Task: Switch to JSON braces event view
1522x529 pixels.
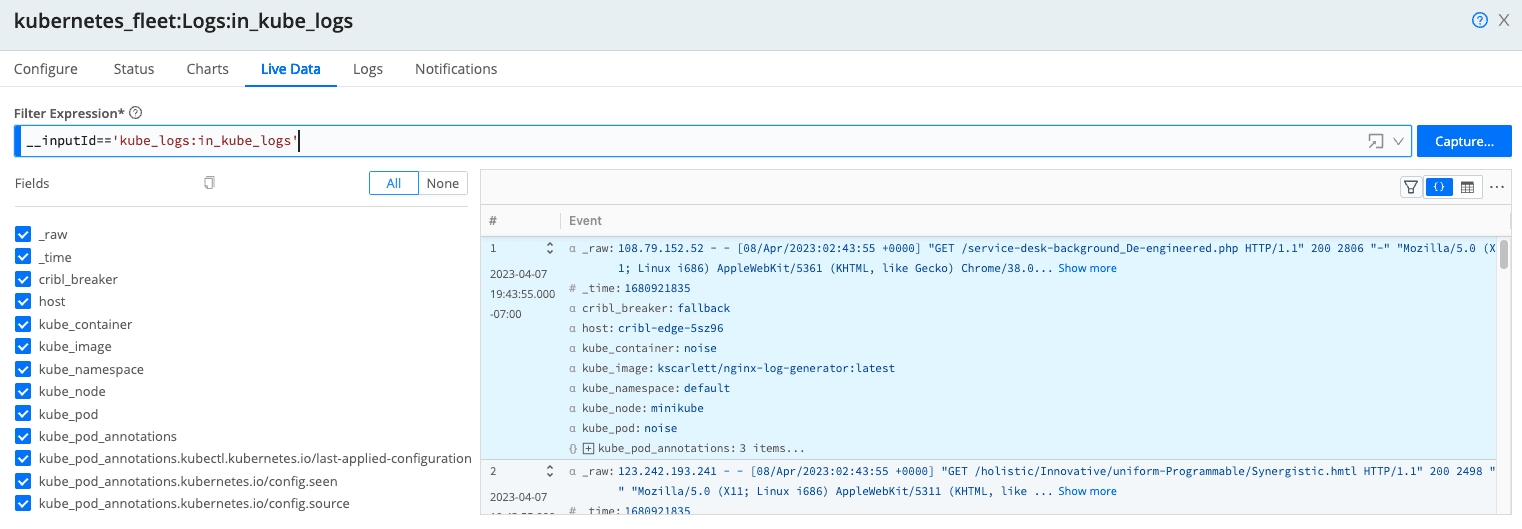Action: tap(1439, 187)
